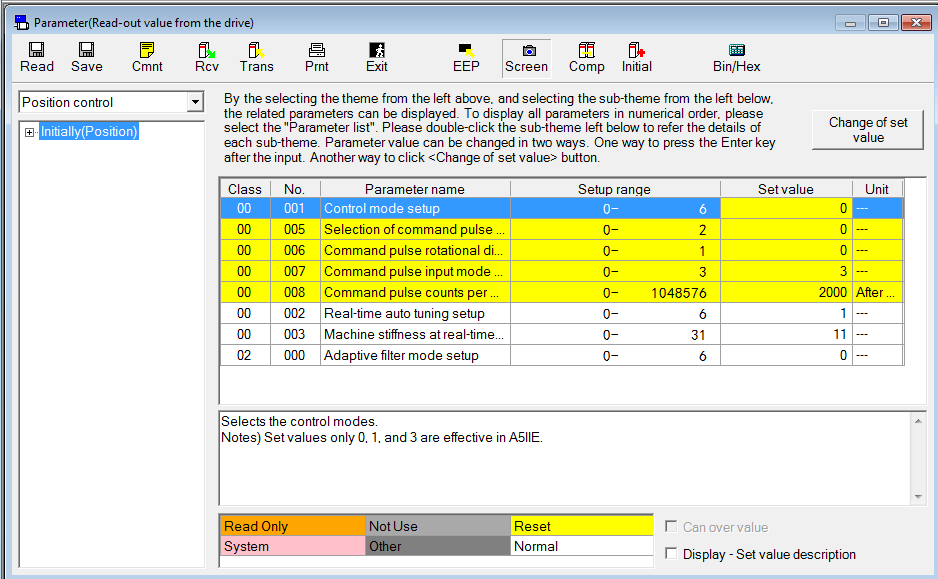Click the Normal white legend swatch
938x579 pixels.
(x=581, y=546)
